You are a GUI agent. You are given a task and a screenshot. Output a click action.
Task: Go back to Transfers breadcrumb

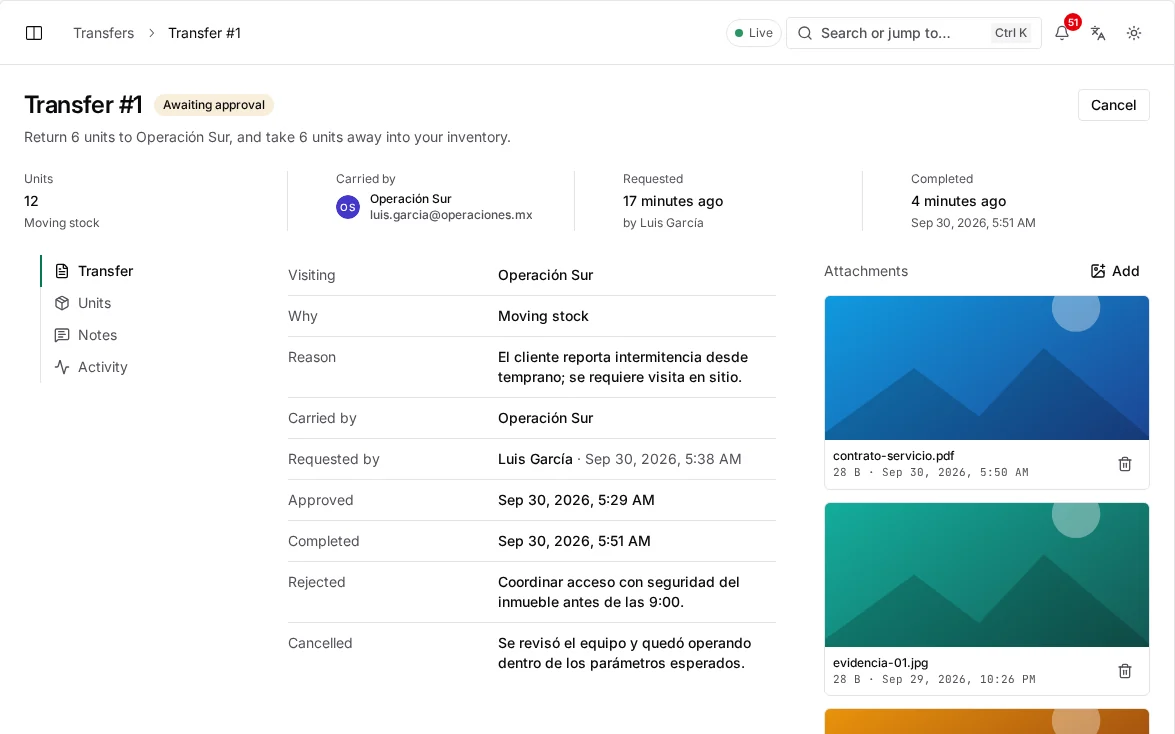click(x=103, y=33)
